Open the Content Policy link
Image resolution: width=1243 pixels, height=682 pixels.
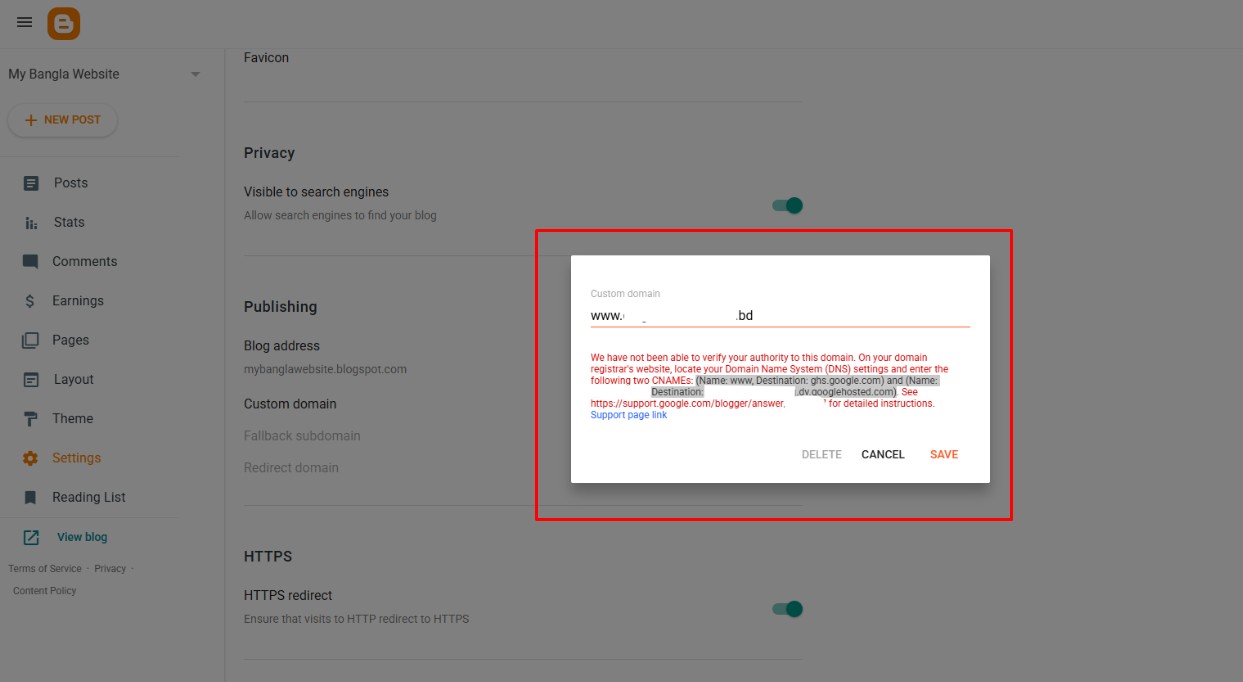(x=45, y=591)
